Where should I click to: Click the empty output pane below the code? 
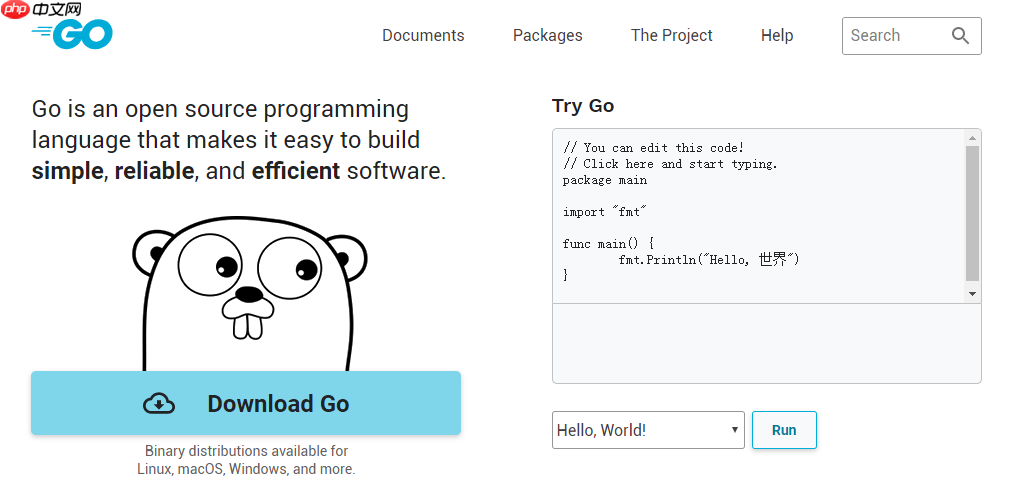tap(766, 343)
